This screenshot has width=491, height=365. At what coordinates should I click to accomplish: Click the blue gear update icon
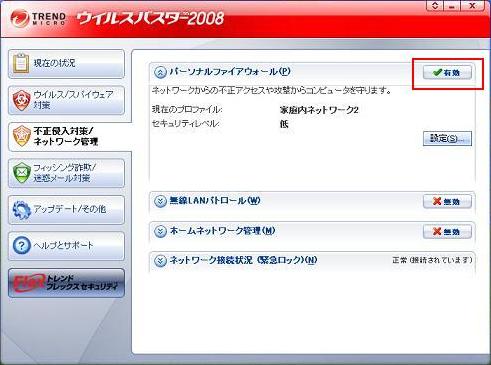pyautogui.click(x=22, y=209)
